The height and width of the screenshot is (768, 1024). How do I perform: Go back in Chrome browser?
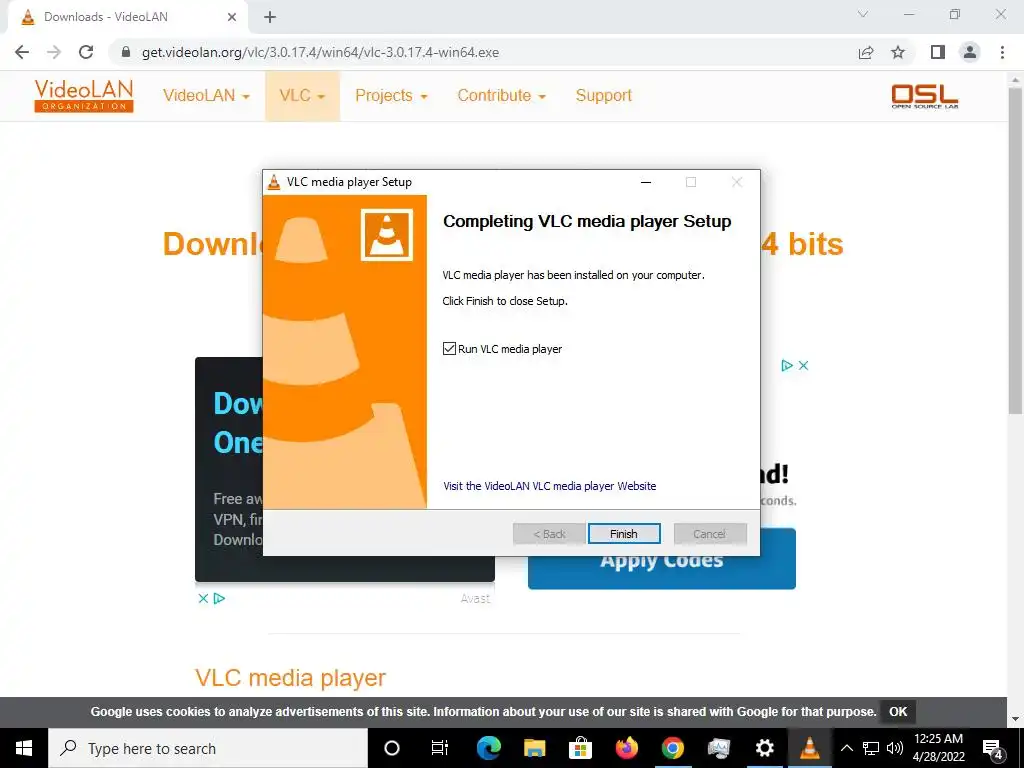click(22, 52)
